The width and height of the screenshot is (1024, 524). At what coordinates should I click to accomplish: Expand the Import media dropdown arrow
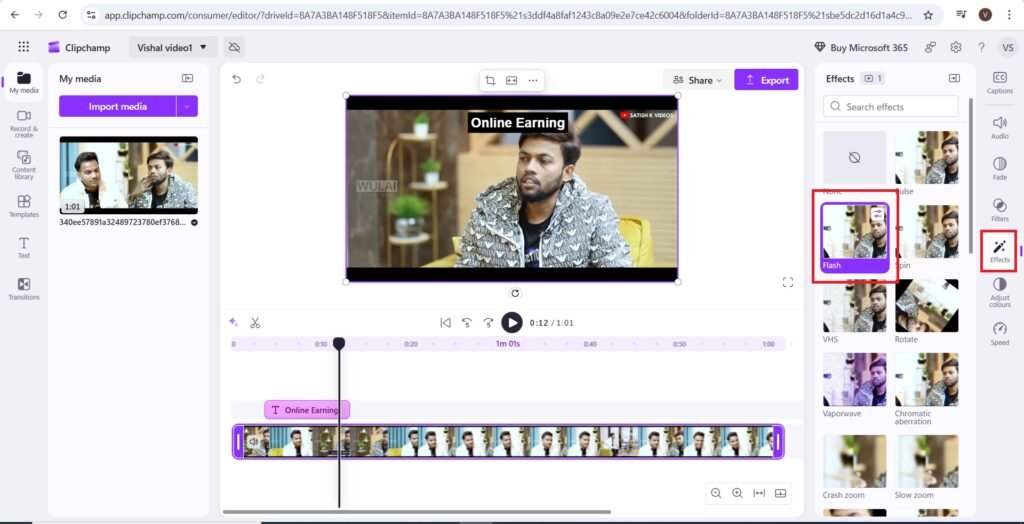click(187, 106)
